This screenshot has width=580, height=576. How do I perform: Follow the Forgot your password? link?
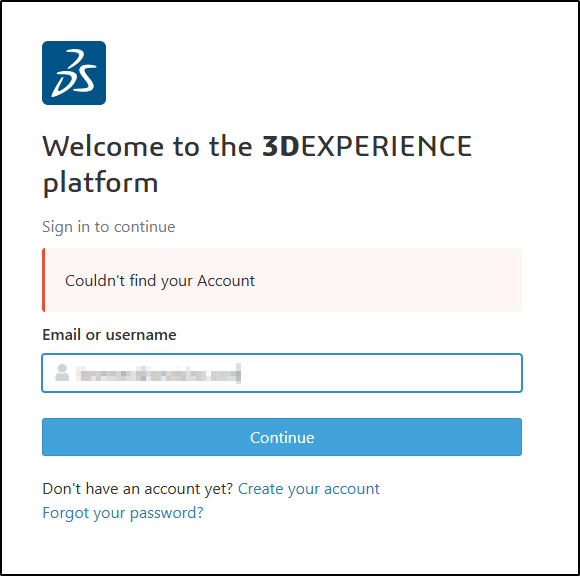point(123,513)
